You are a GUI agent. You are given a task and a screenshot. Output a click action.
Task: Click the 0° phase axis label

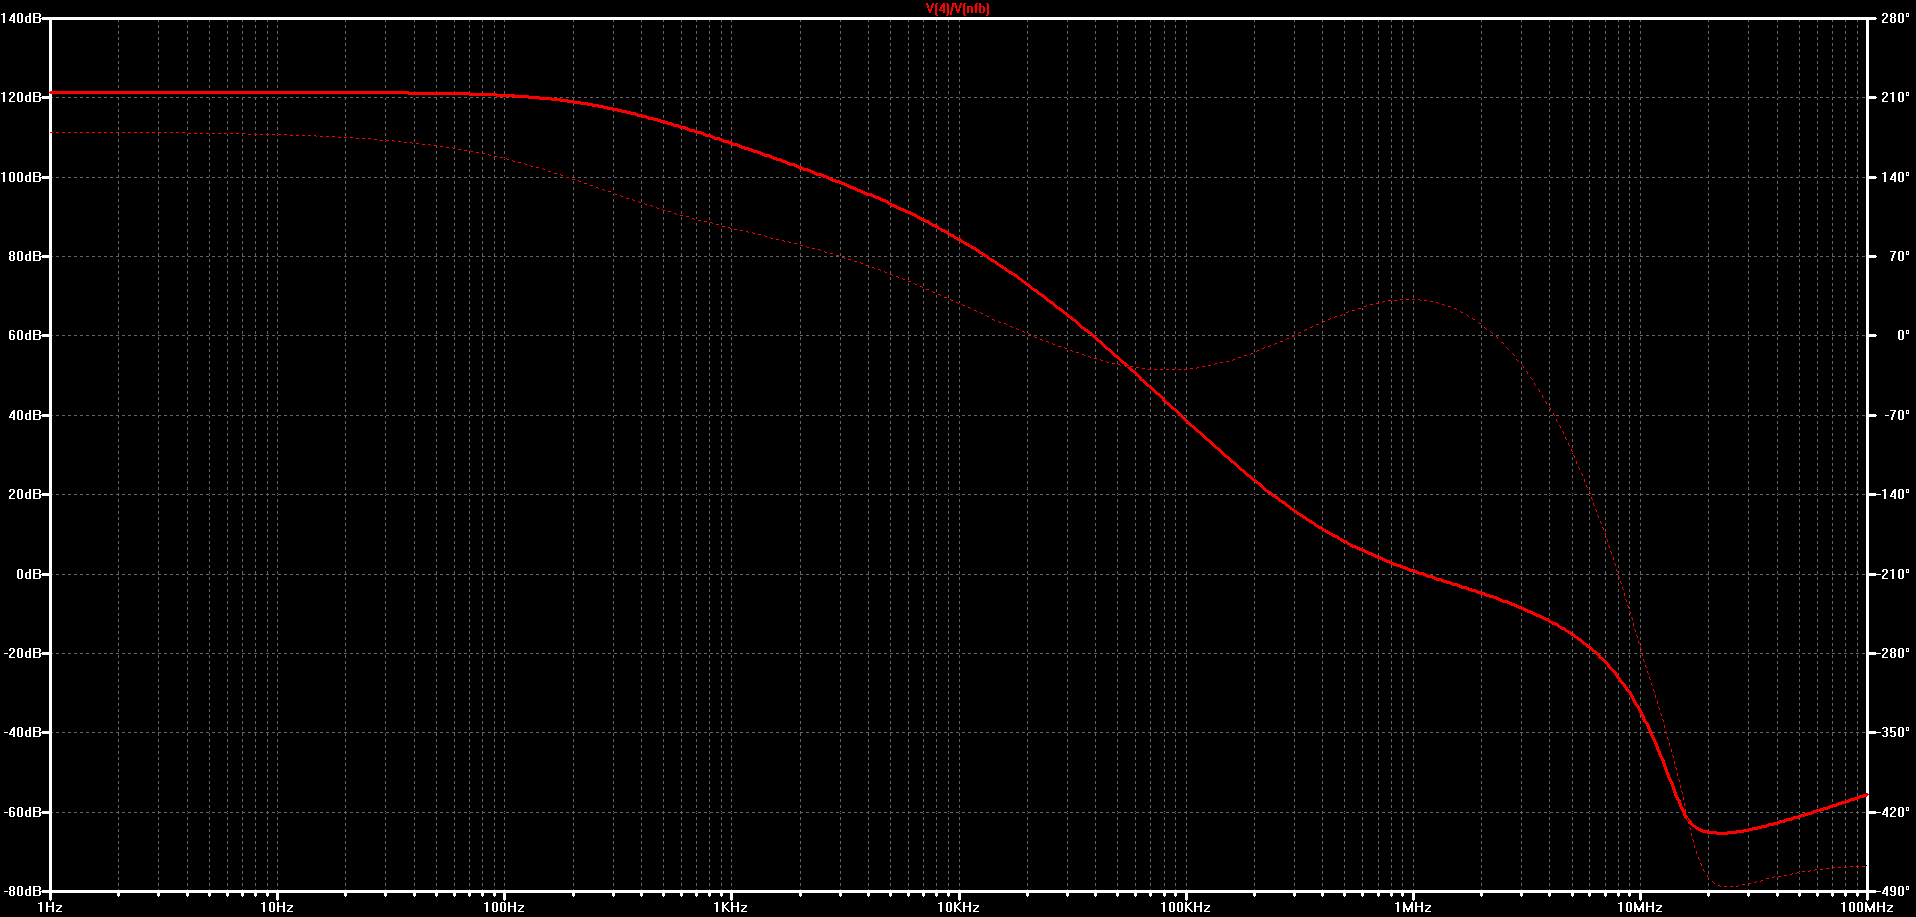1903,336
